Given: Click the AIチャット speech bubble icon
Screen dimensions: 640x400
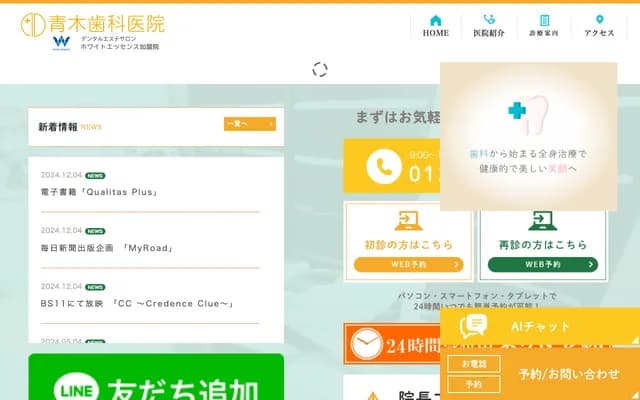Looking at the screenshot, I should (x=473, y=326).
